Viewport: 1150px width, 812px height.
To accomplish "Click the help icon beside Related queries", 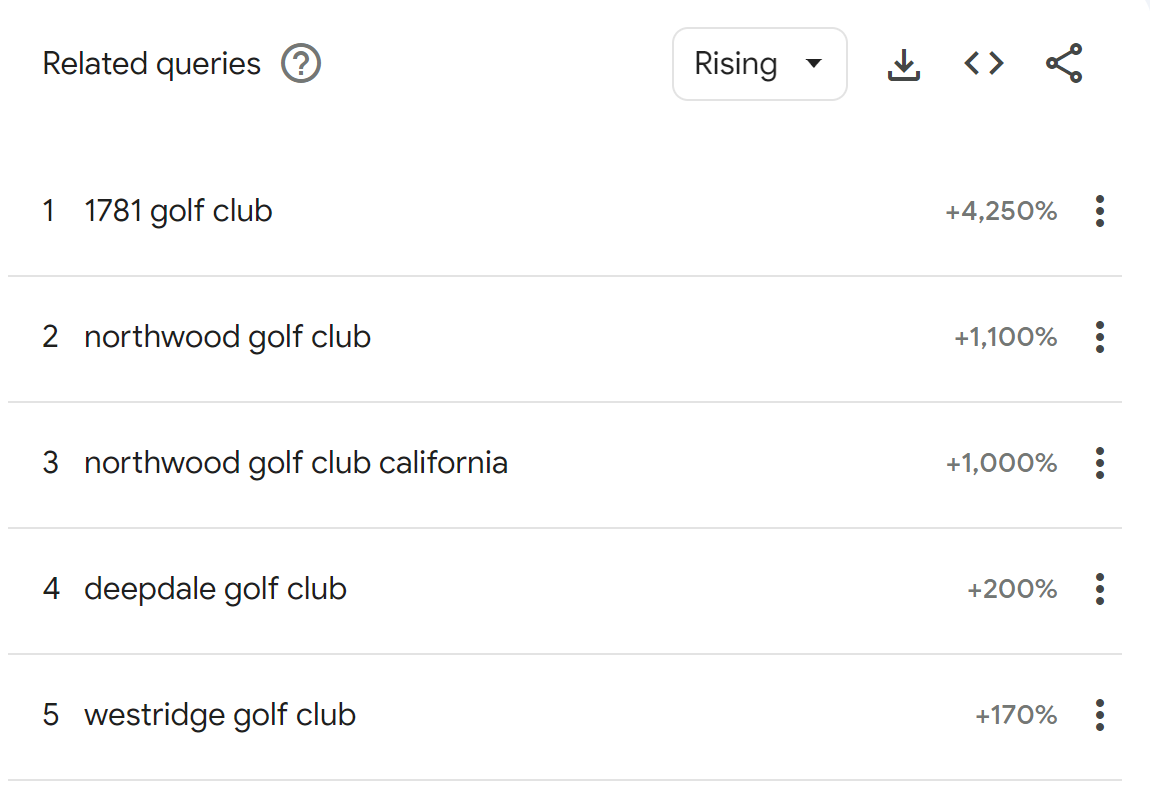I will (301, 65).
